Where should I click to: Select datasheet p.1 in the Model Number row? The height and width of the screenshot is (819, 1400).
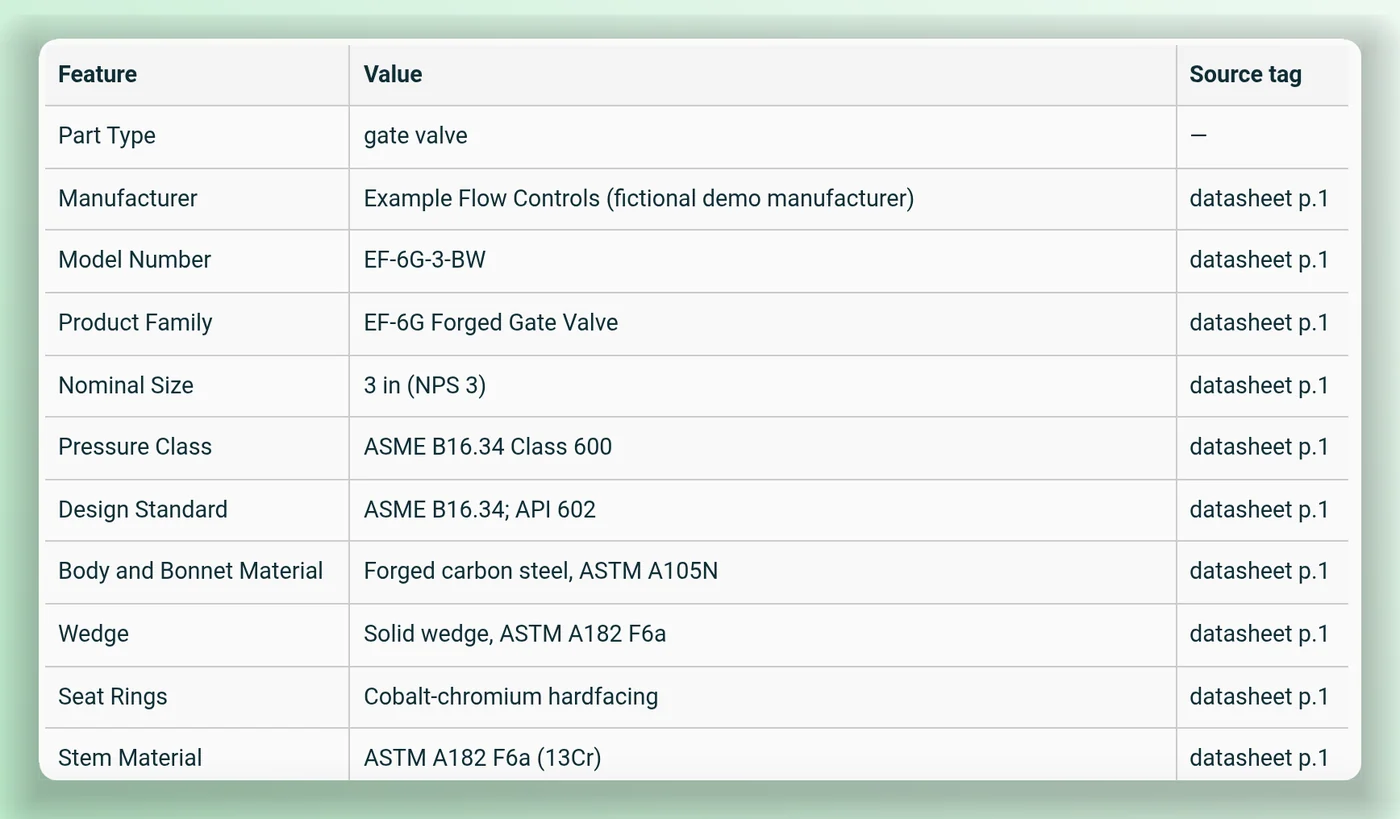coord(1259,260)
